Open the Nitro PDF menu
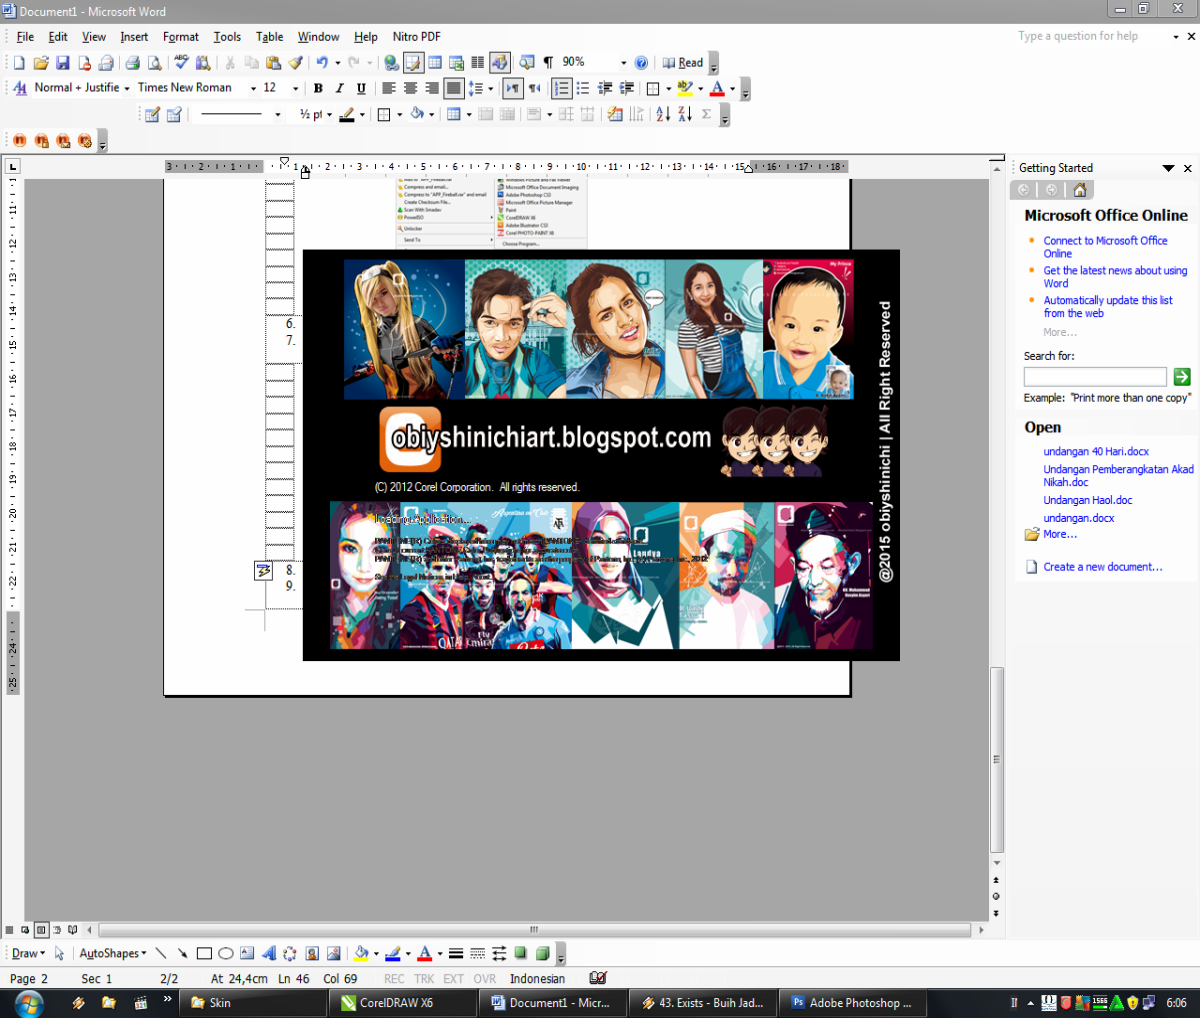1200x1018 pixels. (x=416, y=37)
